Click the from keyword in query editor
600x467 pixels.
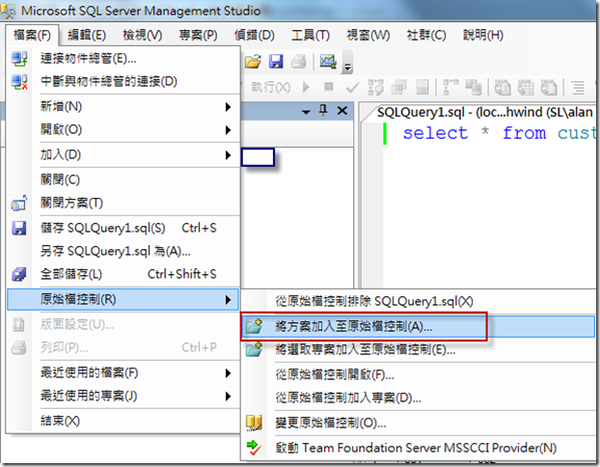click(524, 133)
